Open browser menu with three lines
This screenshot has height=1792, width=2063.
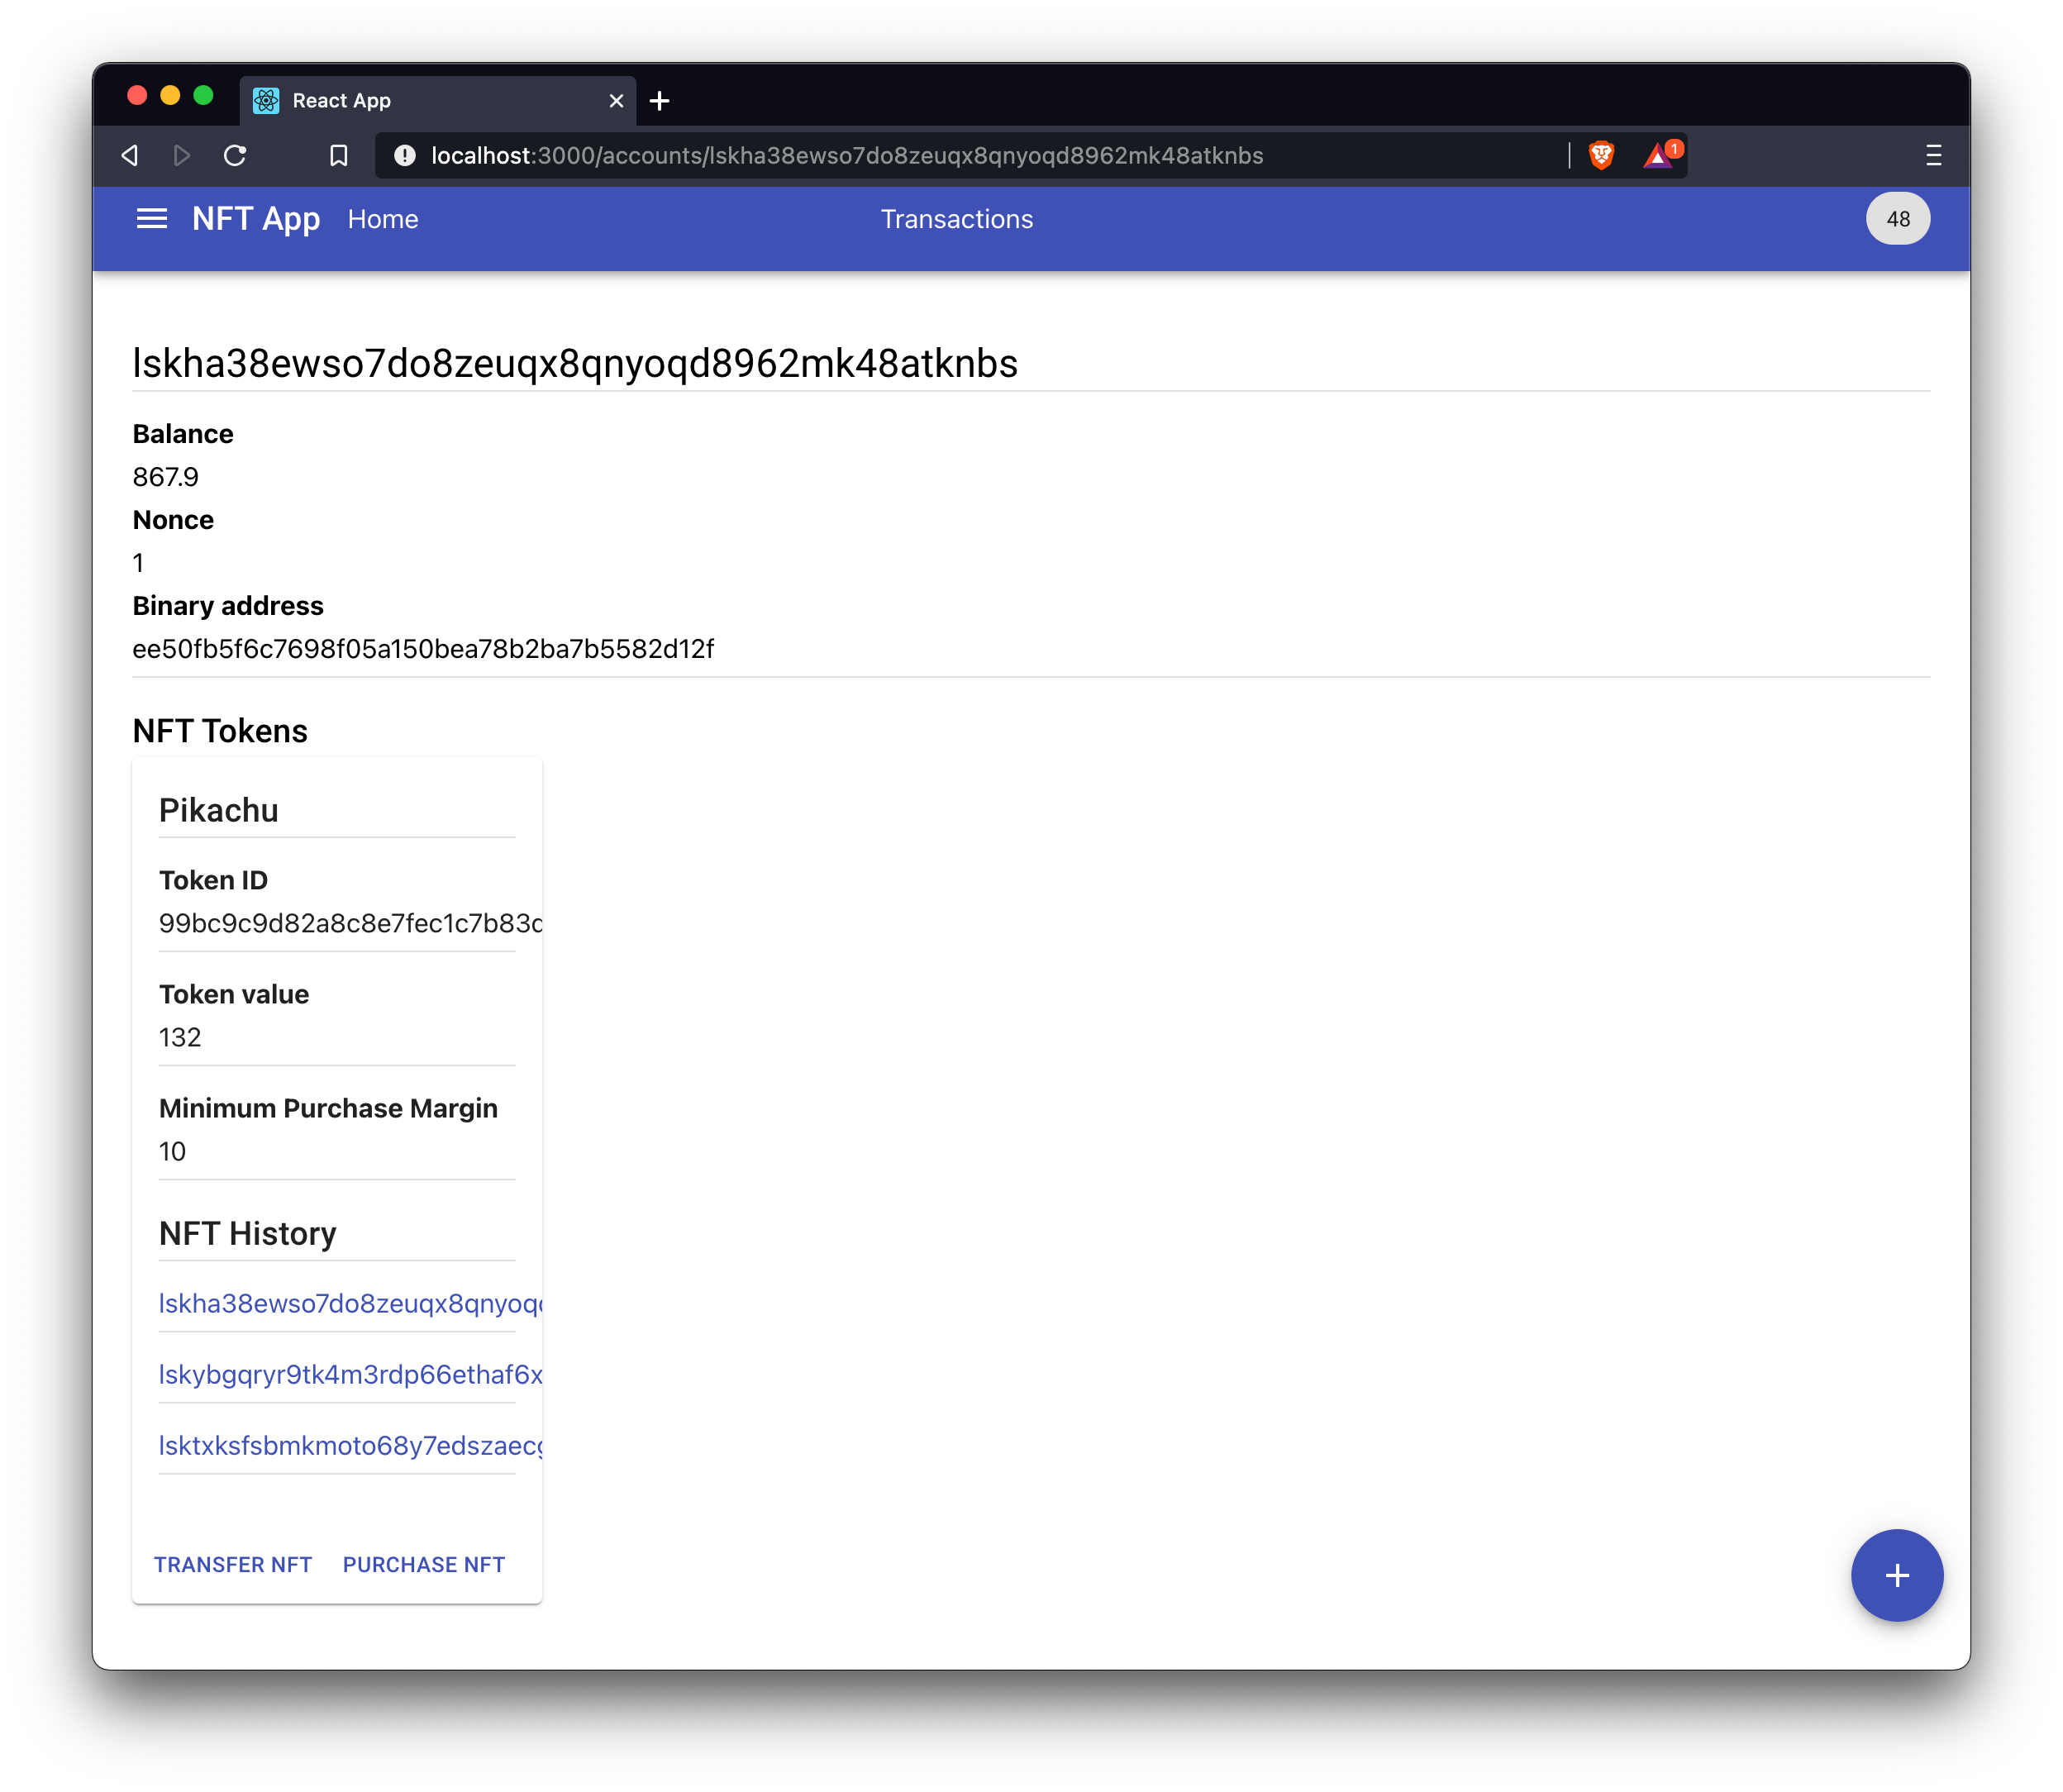tap(1933, 156)
